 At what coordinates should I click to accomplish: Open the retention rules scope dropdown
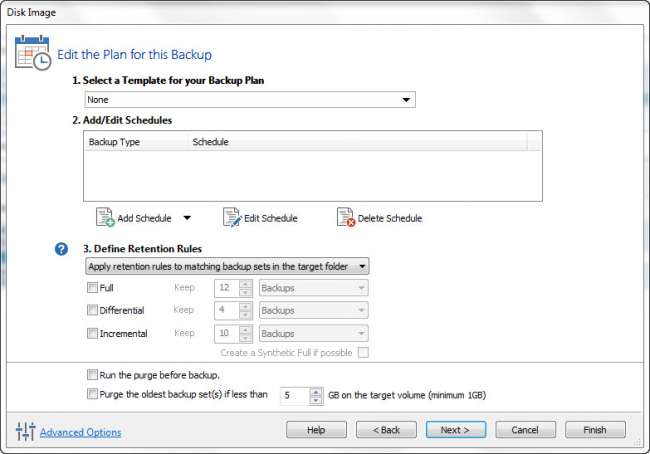tap(228, 266)
